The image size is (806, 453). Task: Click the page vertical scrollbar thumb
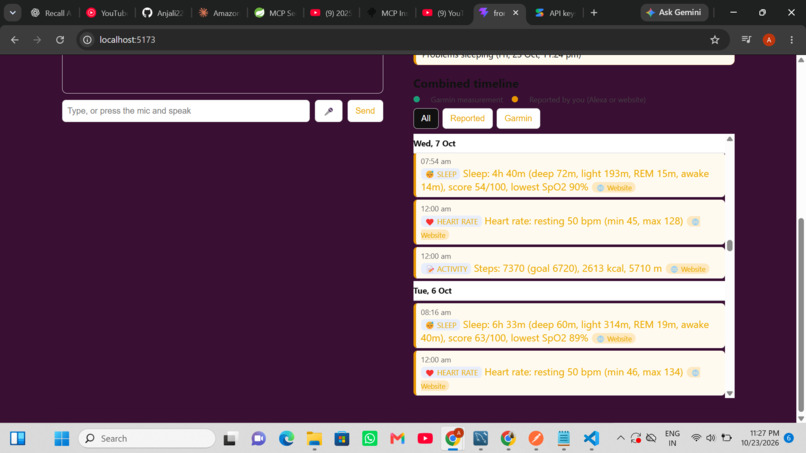800,315
